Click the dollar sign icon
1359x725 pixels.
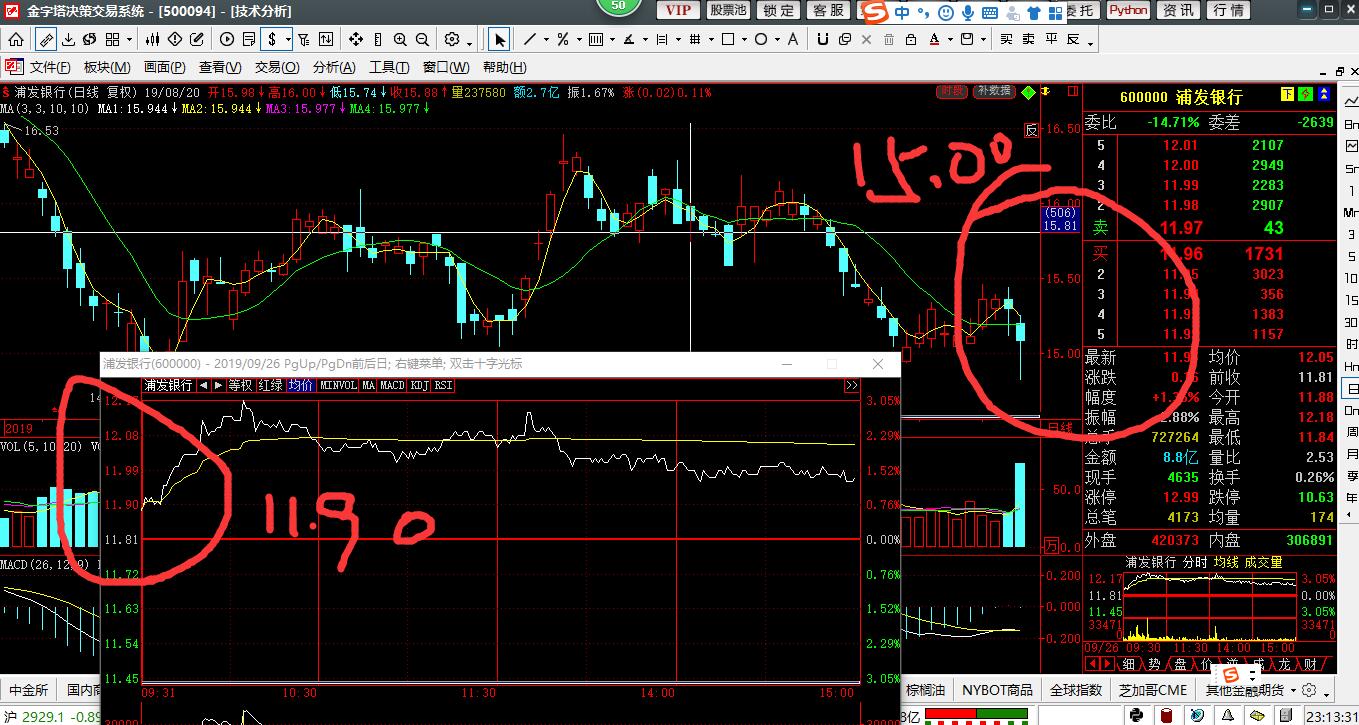[272, 39]
